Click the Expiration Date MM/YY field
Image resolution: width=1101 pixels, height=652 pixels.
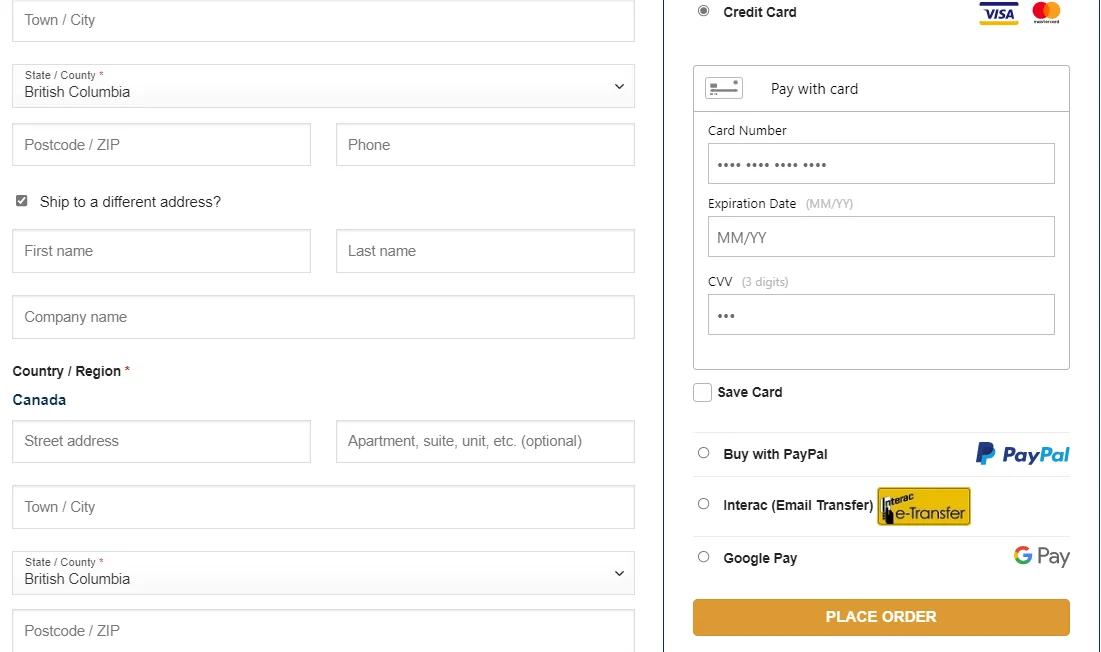click(x=881, y=237)
